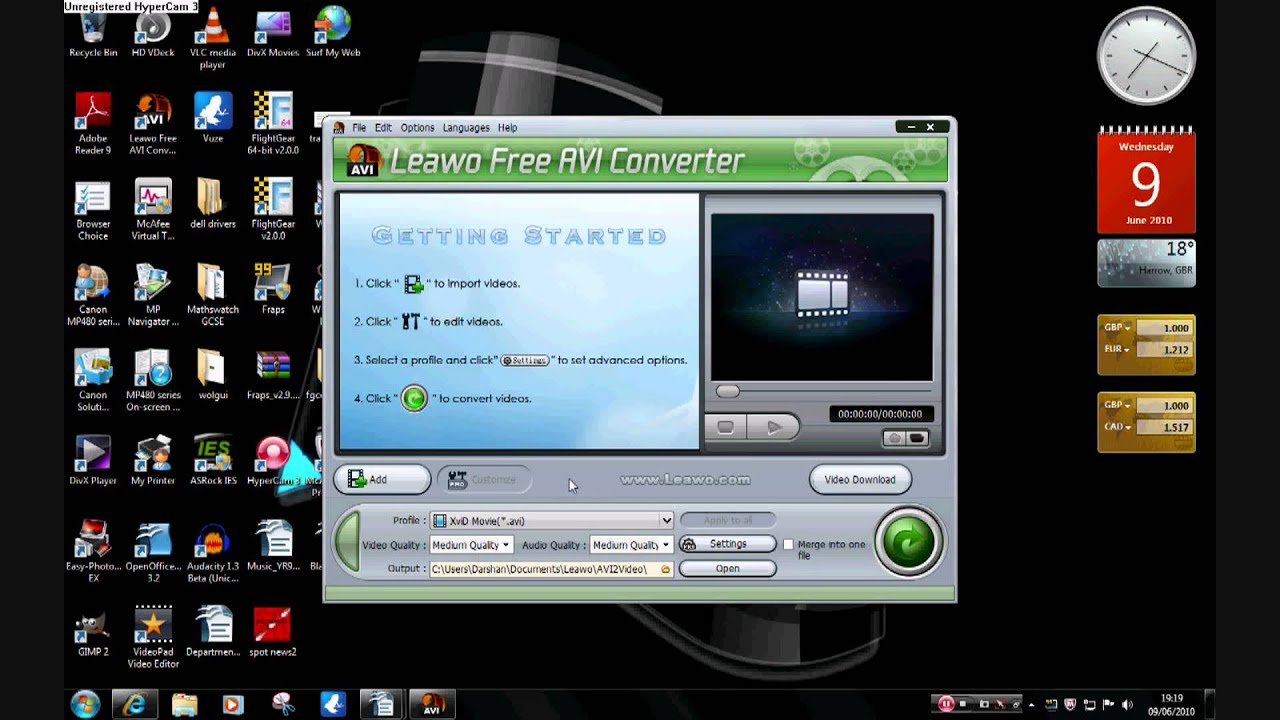The width and height of the screenshot is (1280, 720).
Task: Select wolgui folder on desktop
Action: click(213, 375)
